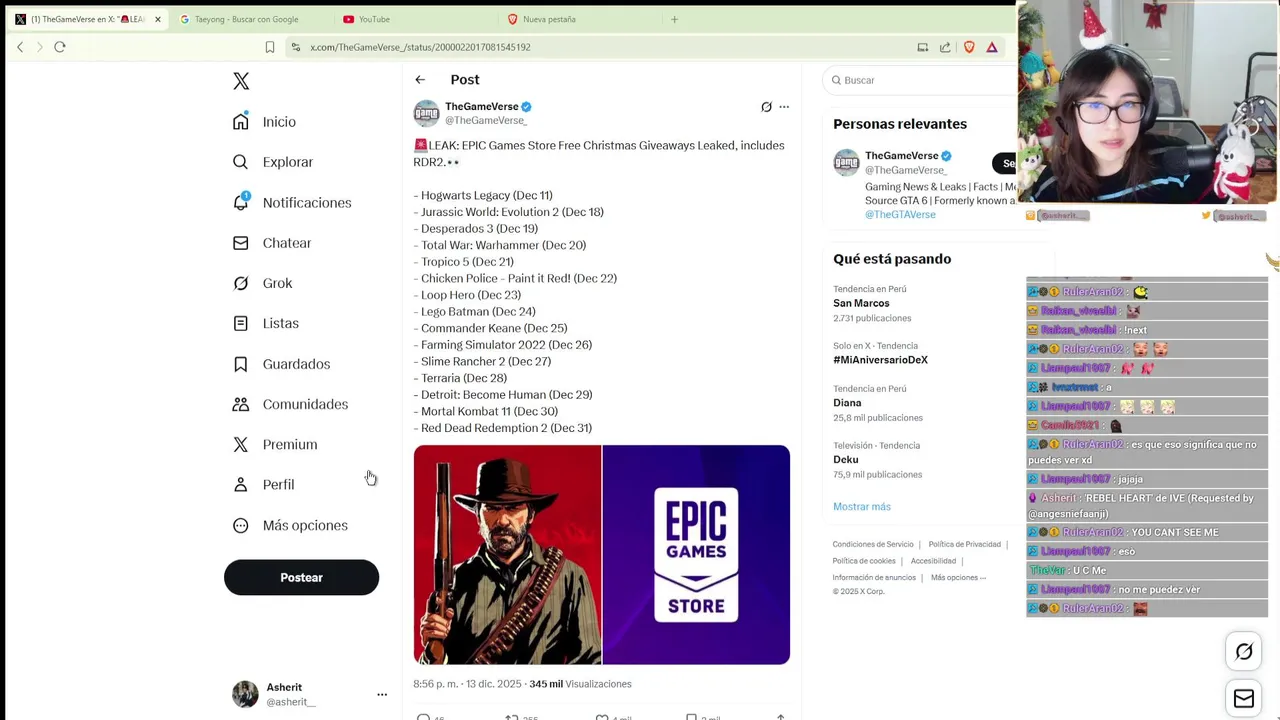1280x720 pixels.
Task: Click the Postear button
Action: pyautogui.click(x=301, y=577)
